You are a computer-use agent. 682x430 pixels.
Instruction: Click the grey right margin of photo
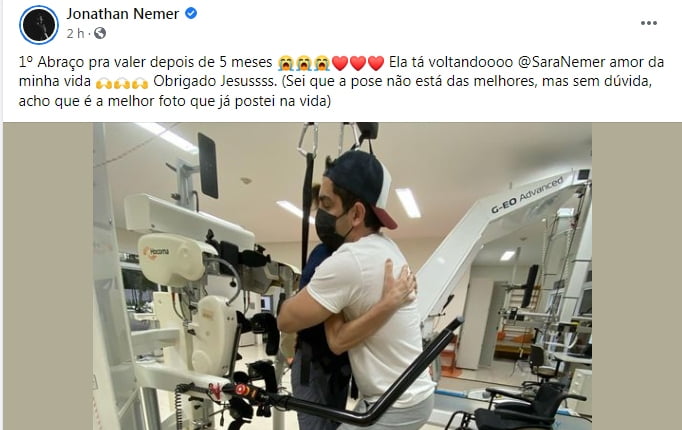click(637, 276)
